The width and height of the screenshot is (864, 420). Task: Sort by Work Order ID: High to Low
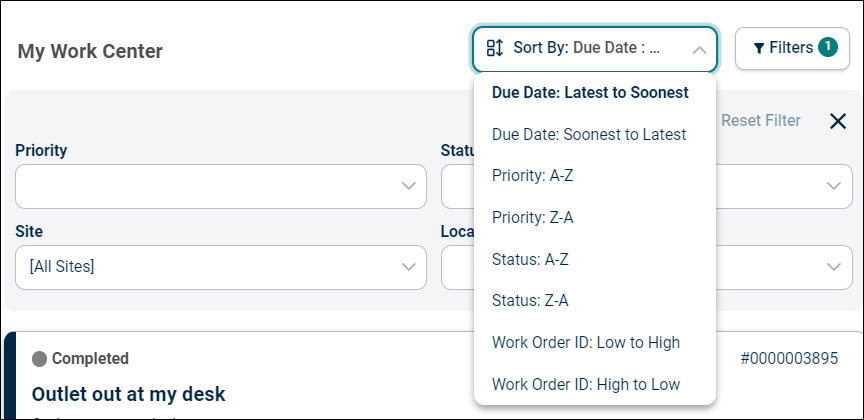coord(585,384)
